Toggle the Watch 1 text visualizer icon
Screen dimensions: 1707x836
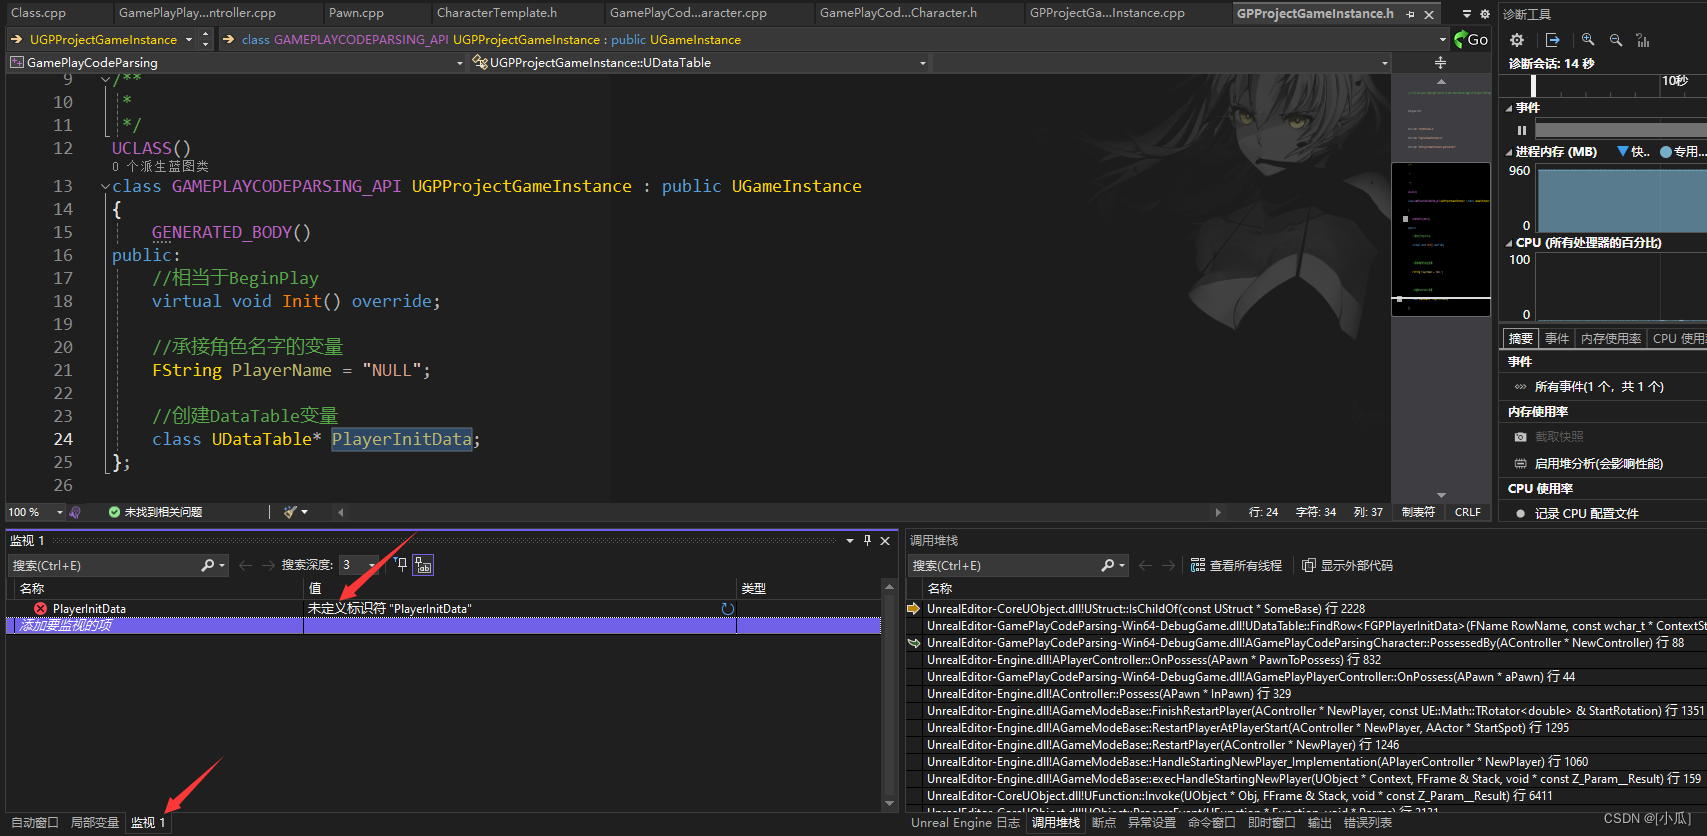pos(424,565)
